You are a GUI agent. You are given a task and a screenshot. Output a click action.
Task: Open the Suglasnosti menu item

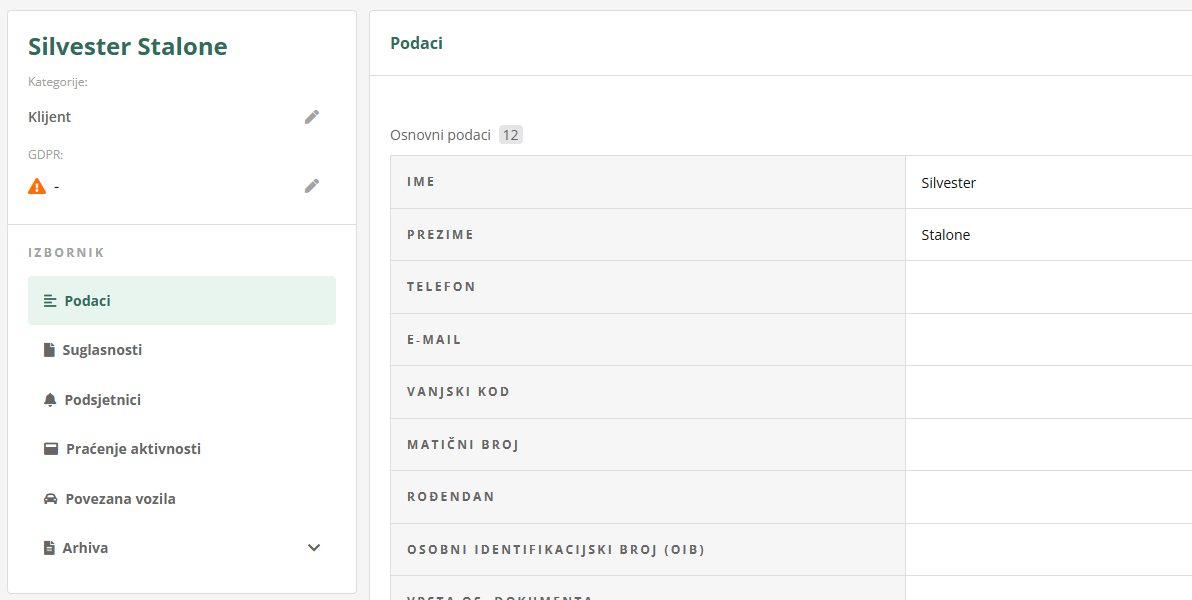point(102,350)
